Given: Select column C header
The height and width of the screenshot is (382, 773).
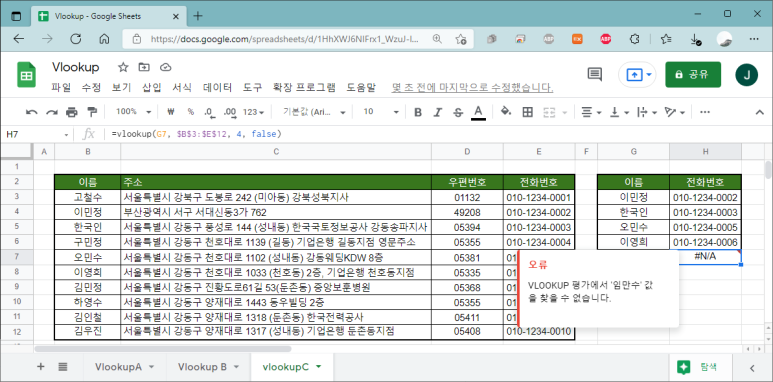Looking at the screenshot, I should pyautogui.click(x=276, y=151).
